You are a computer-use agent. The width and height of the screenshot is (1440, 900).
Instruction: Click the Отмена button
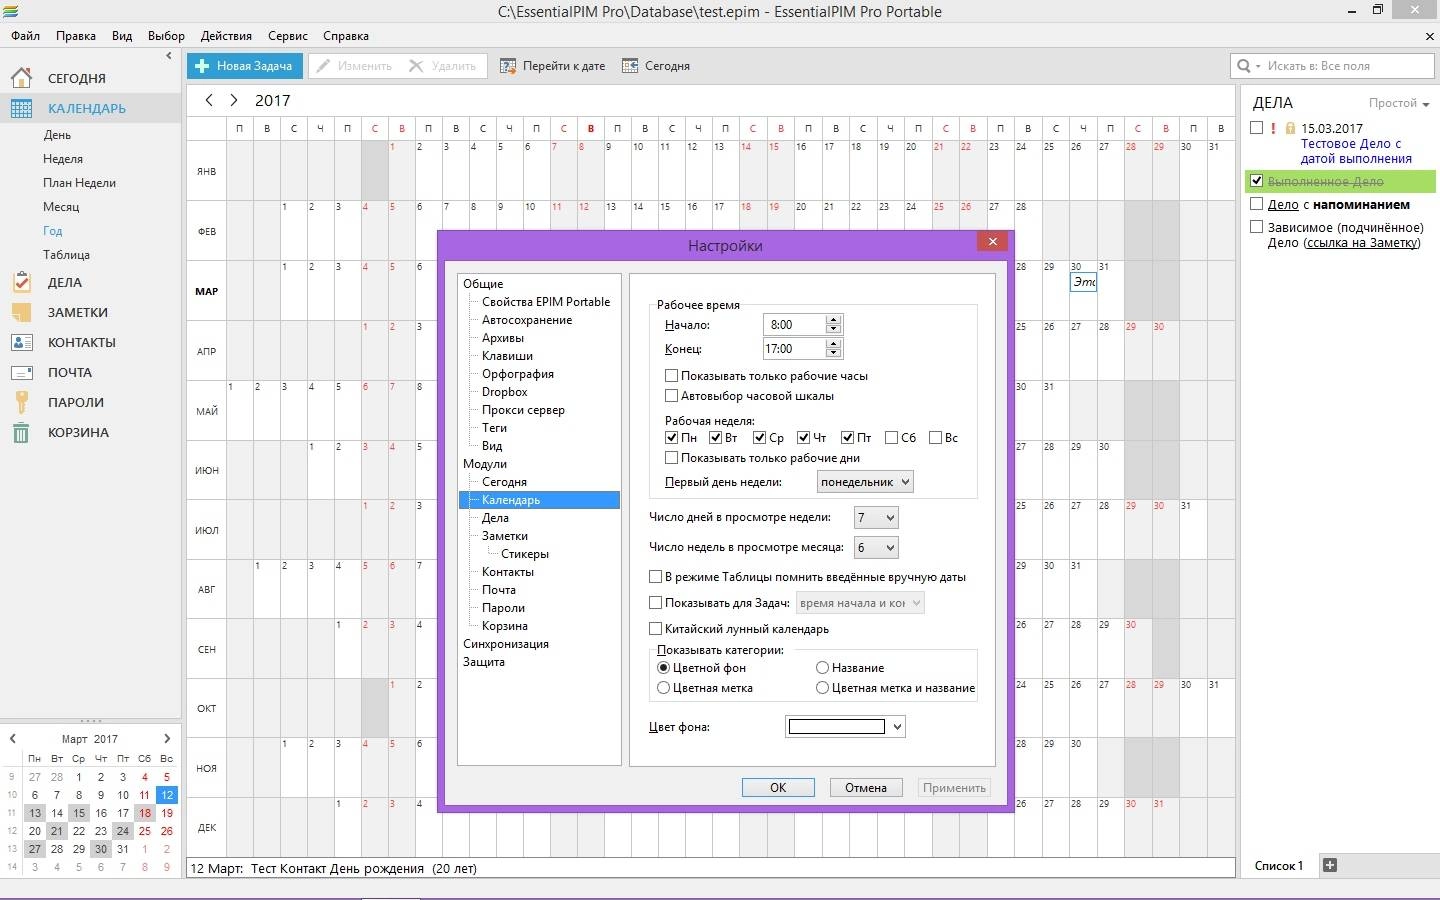click(866, 788)
